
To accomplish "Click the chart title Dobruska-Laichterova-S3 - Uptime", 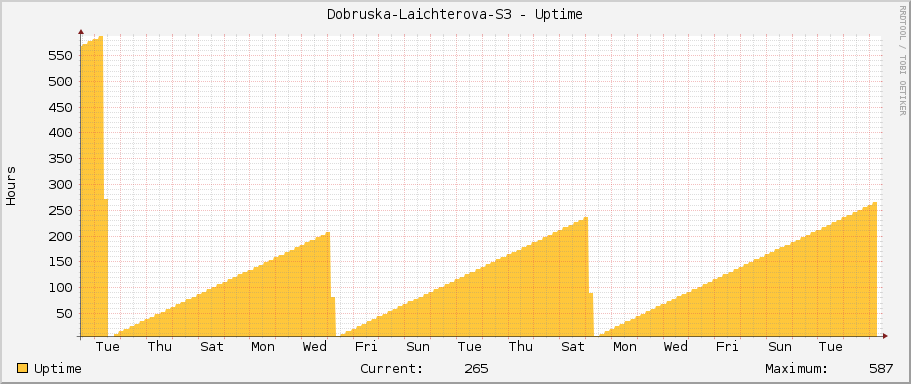I will [x=455, y=15].
